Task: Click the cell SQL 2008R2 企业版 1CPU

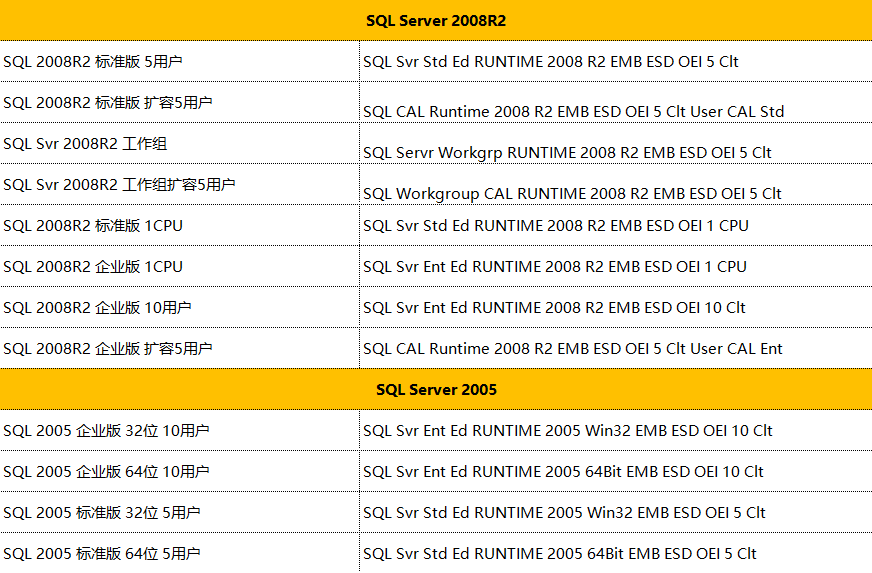Action: click(180, 266)
